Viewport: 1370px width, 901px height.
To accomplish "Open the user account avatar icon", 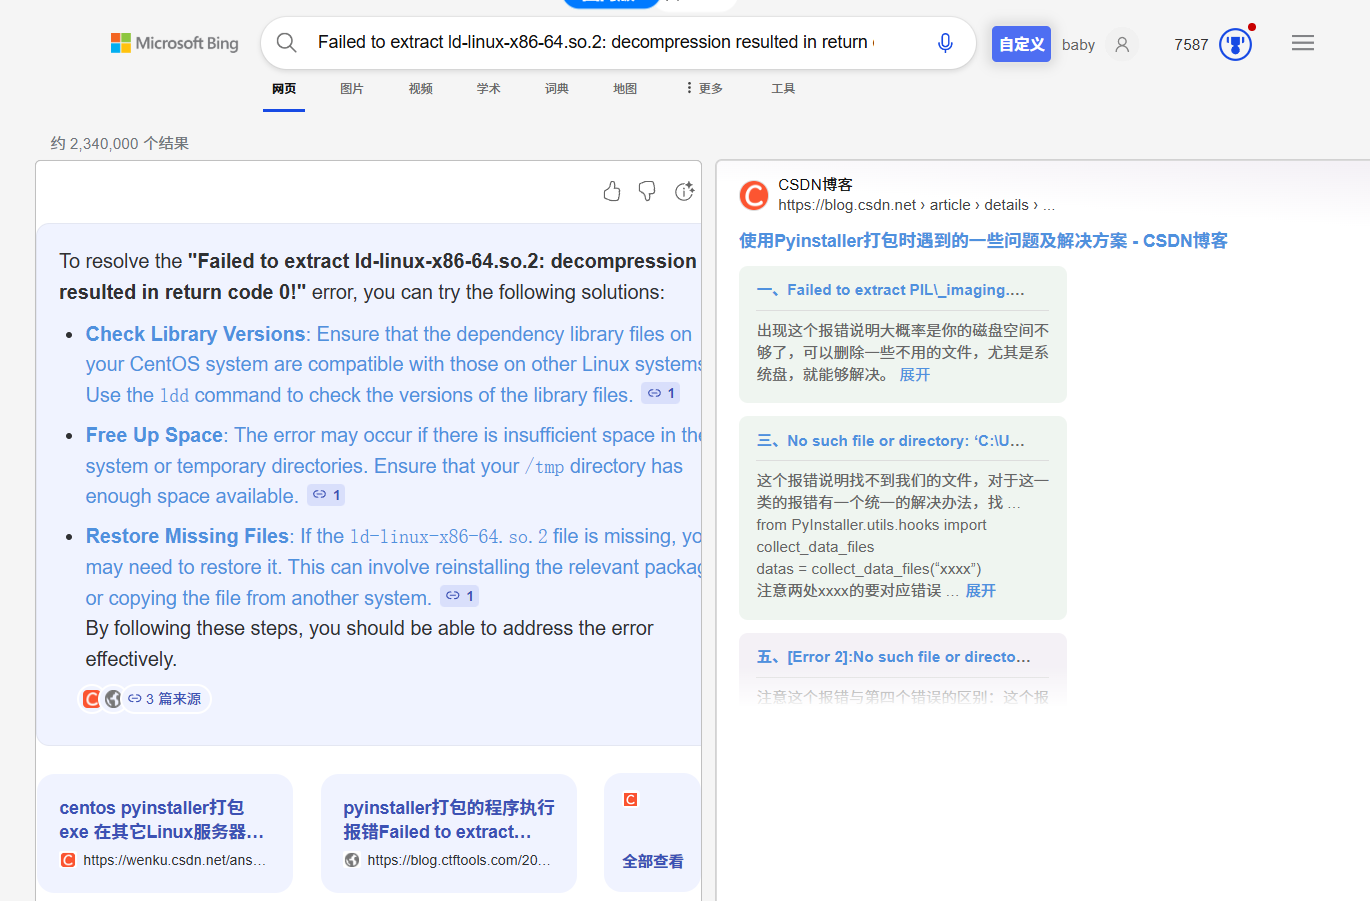I will (1122, 44).
